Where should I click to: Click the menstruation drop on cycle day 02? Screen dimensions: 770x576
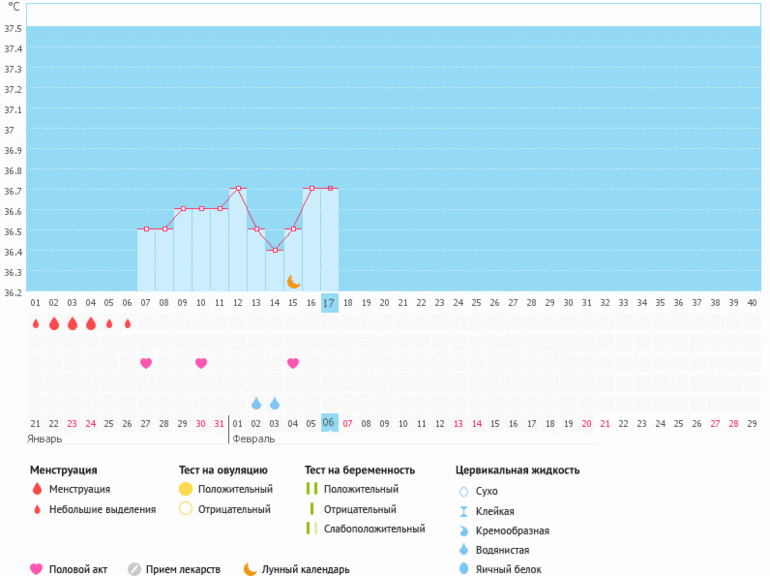[x=54, y=324]
